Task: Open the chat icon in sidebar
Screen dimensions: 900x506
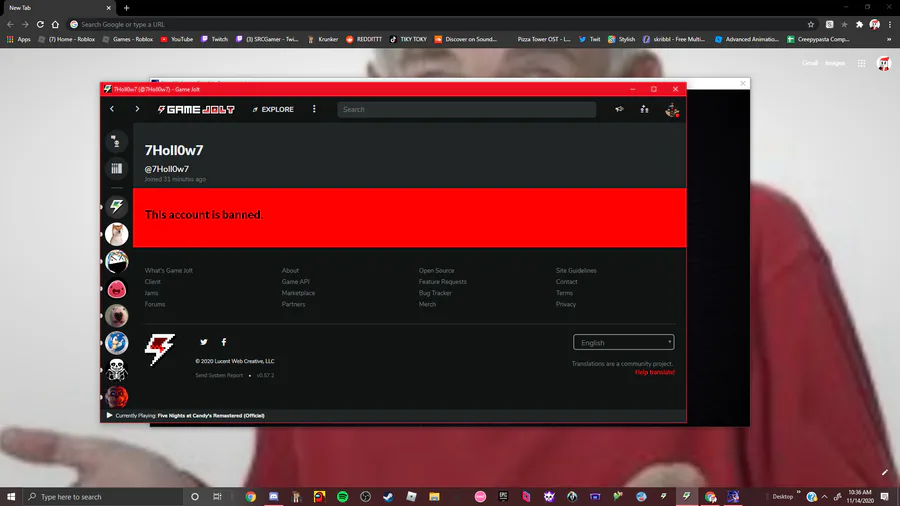Action: click(x=116, y=141)
